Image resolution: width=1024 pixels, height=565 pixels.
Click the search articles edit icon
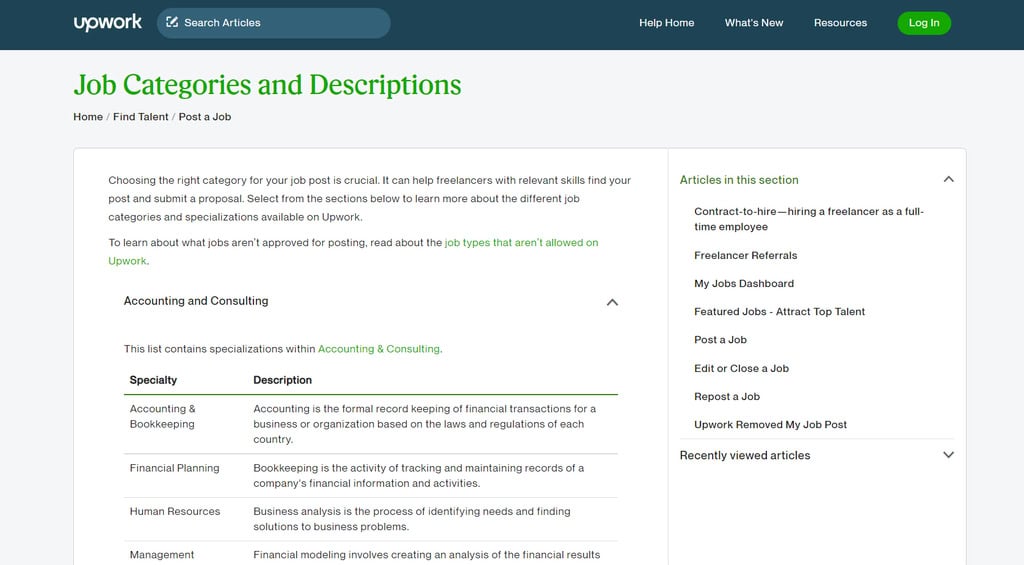[172, 22]
